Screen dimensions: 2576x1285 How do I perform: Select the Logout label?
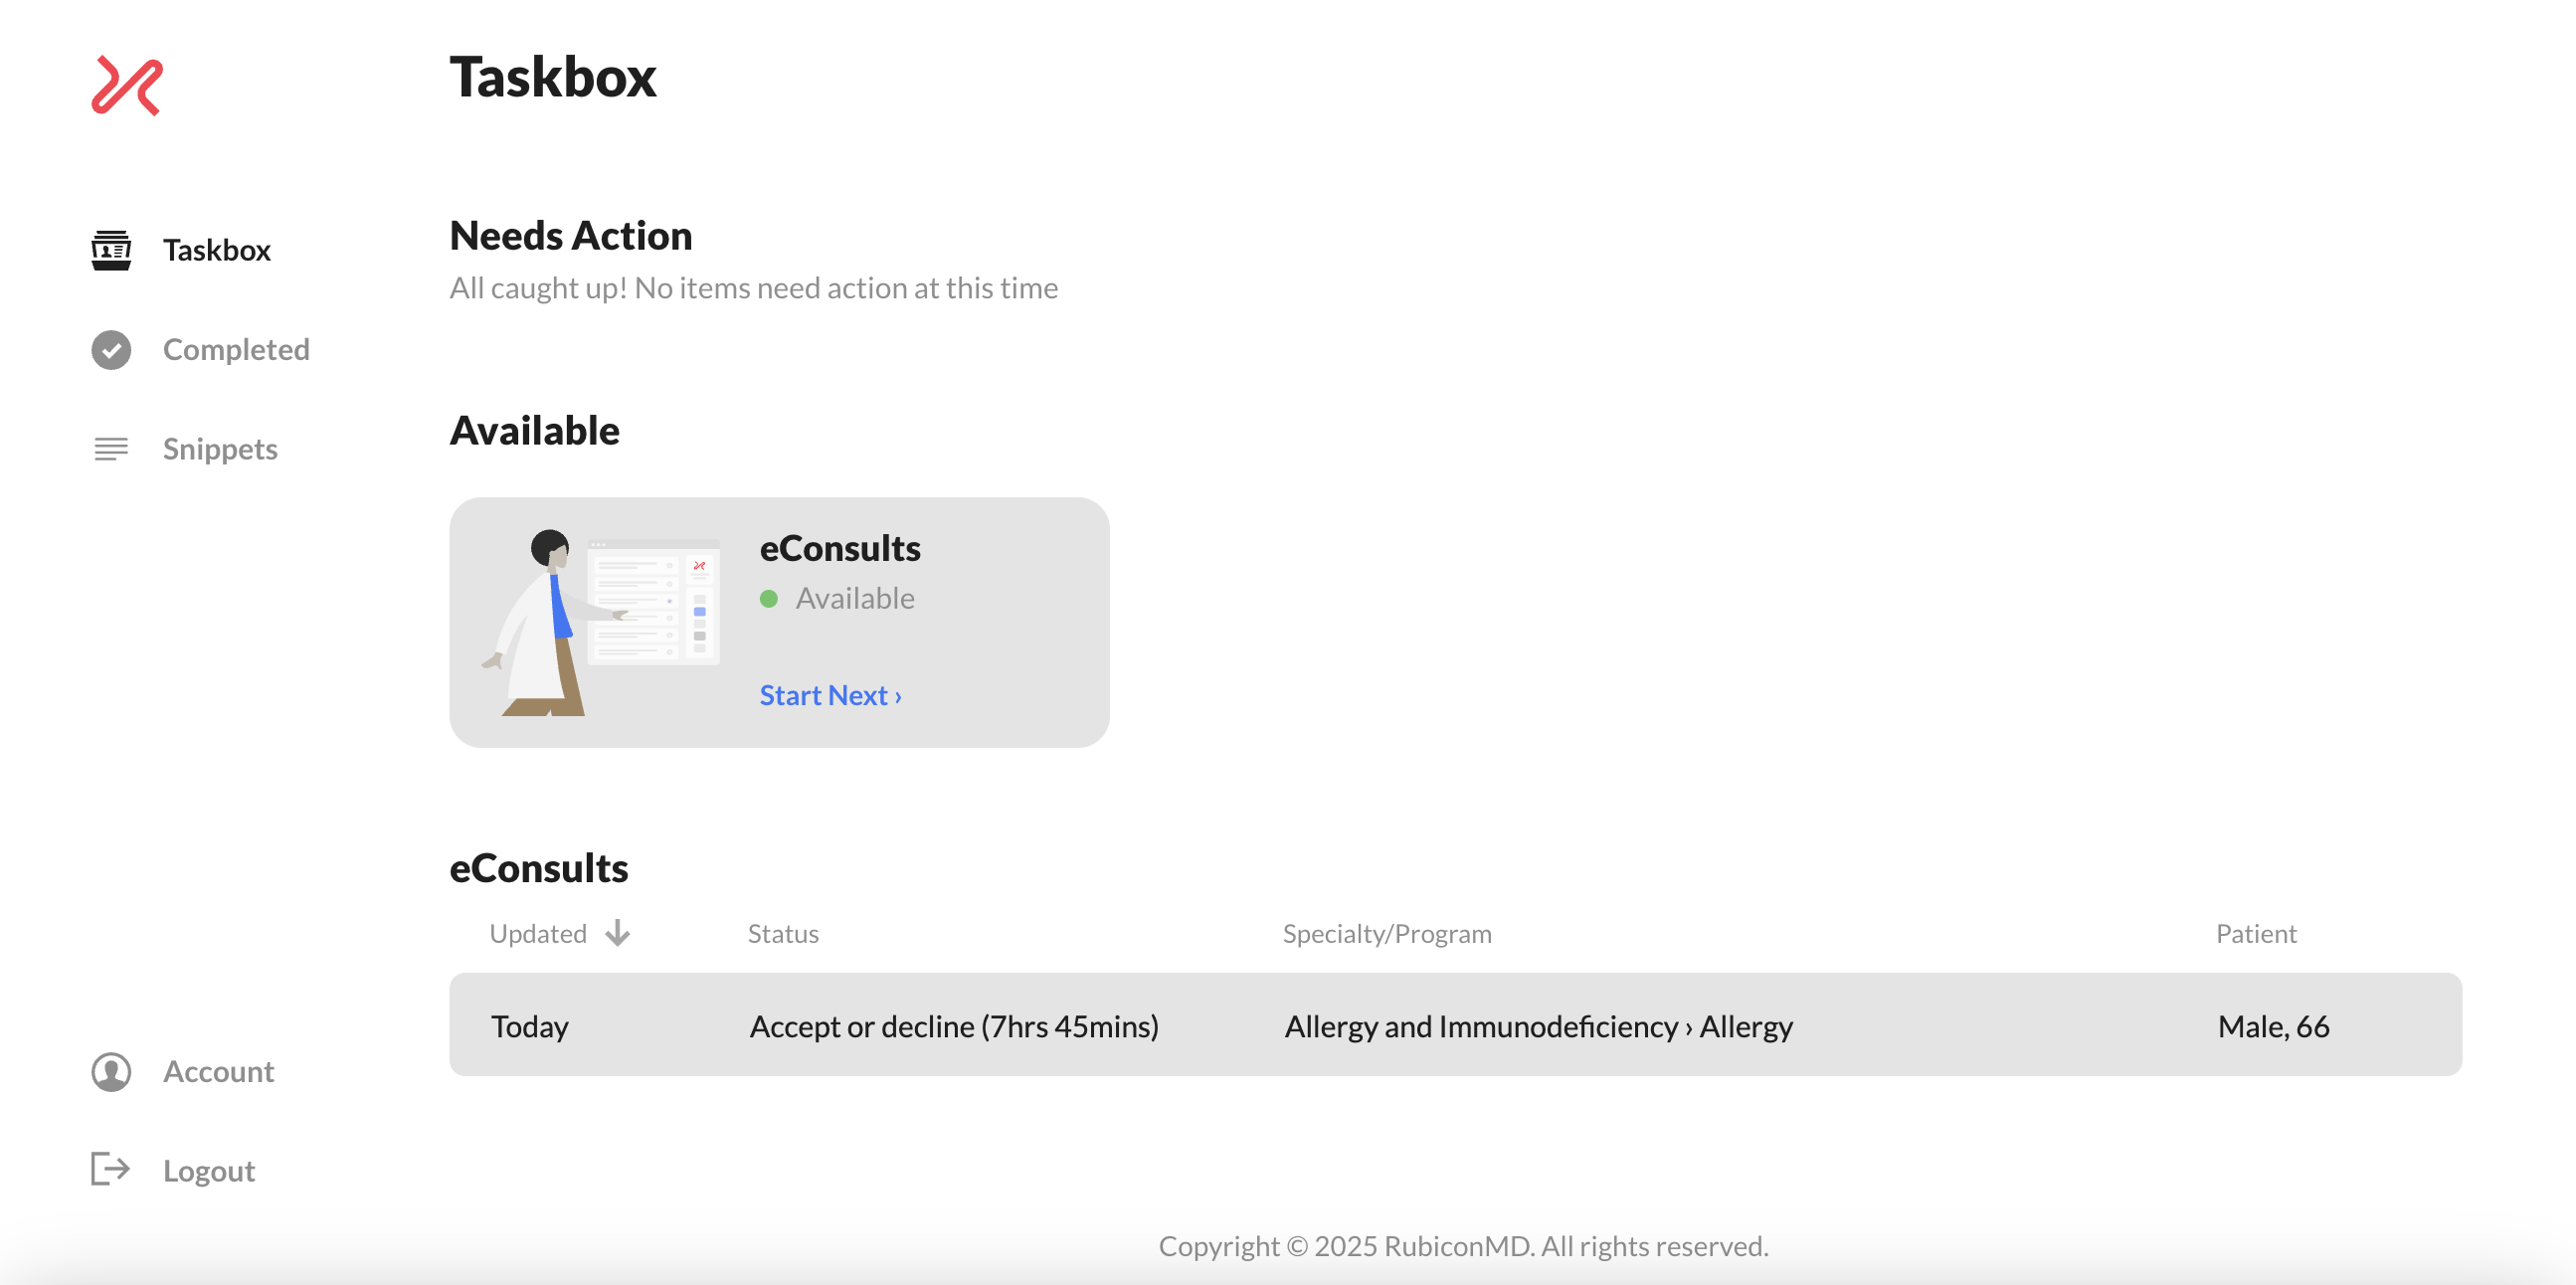tap(209, 1171)
